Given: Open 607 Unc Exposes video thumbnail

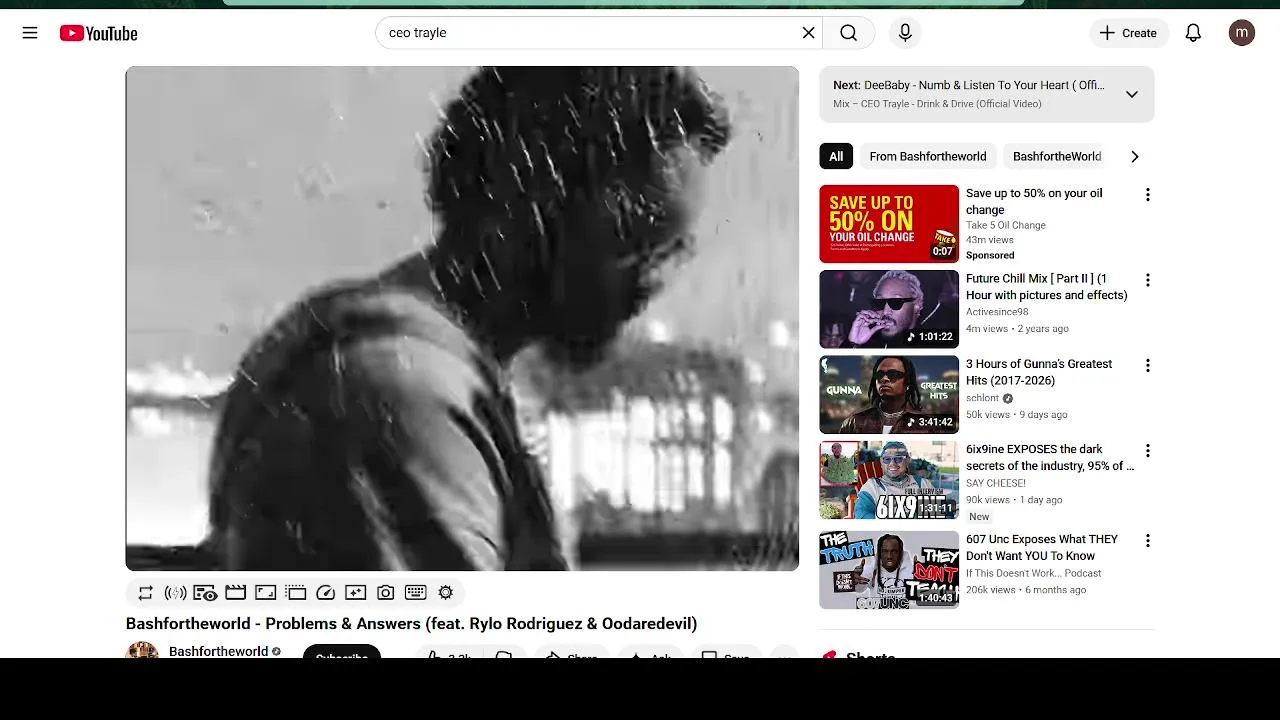Looking at the screenshot, I should click(889, 570).
